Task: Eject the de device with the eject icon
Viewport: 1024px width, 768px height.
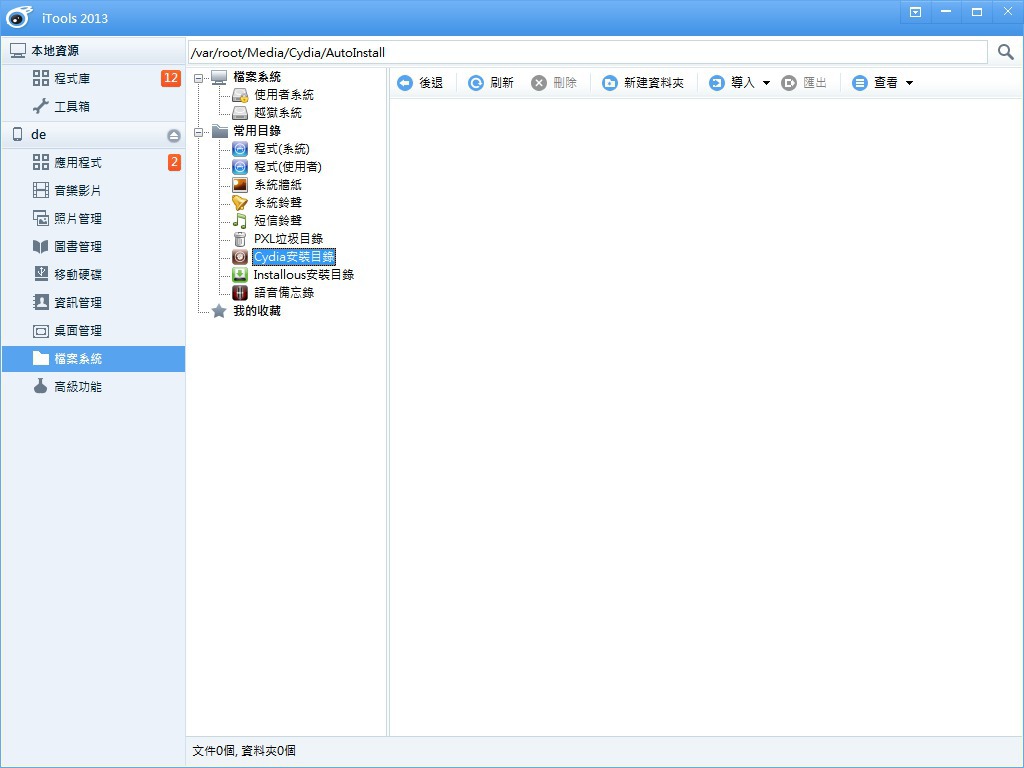Action: click(174, 135)
